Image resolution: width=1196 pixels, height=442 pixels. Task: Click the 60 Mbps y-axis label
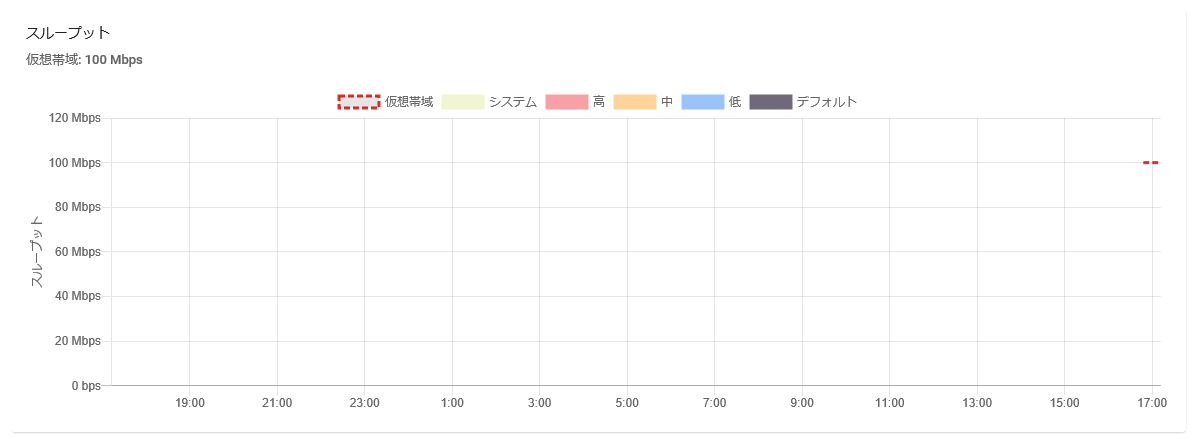pyautogui.click(x=78, y=252)
